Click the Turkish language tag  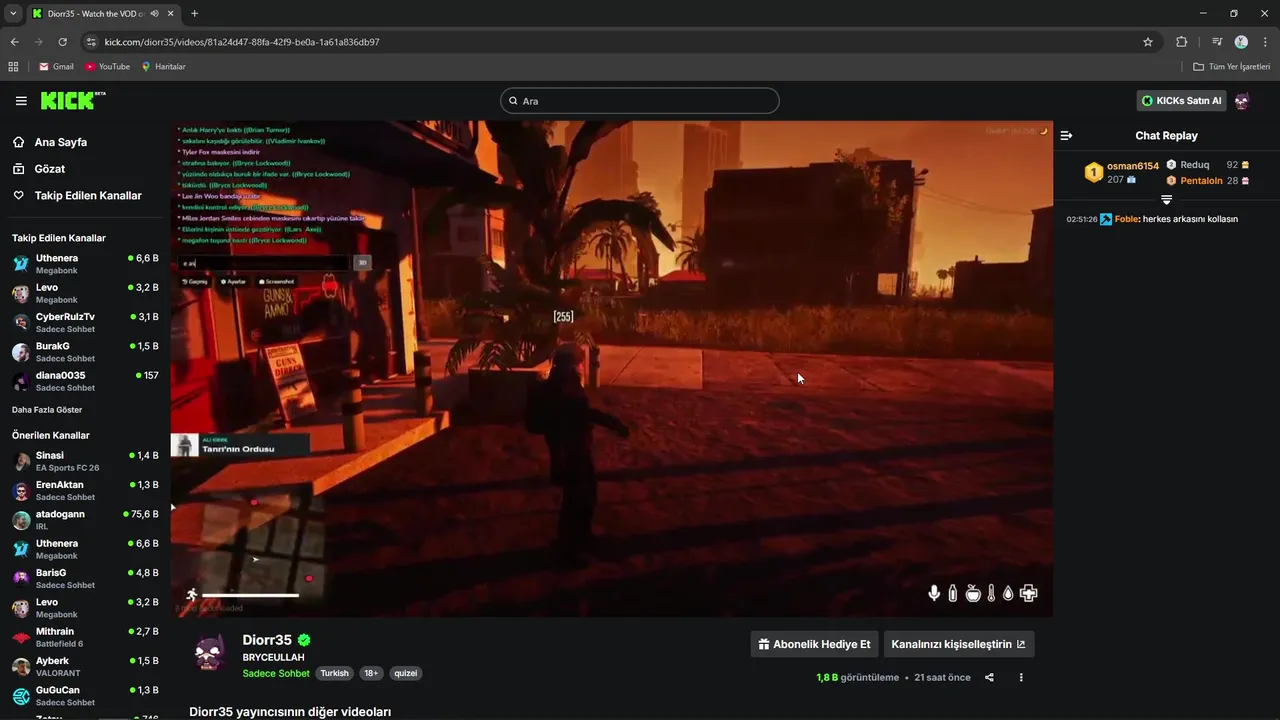tap(334, 673)
